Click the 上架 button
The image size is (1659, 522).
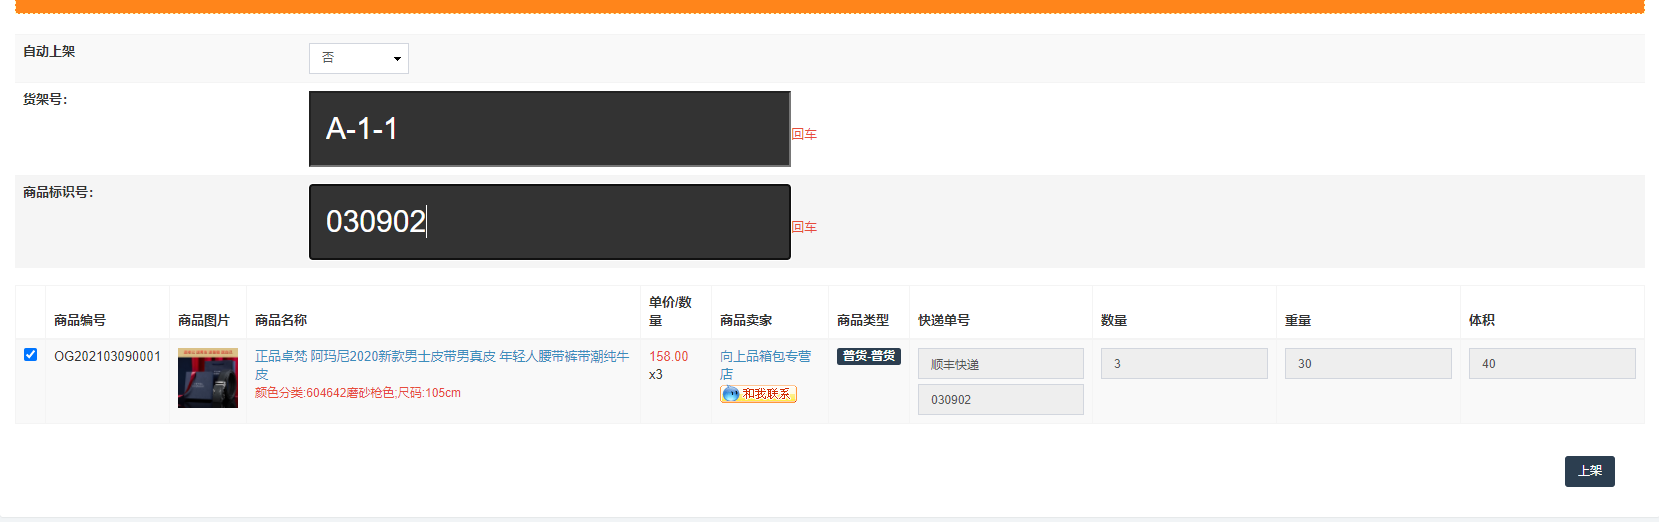(1590, 471)
